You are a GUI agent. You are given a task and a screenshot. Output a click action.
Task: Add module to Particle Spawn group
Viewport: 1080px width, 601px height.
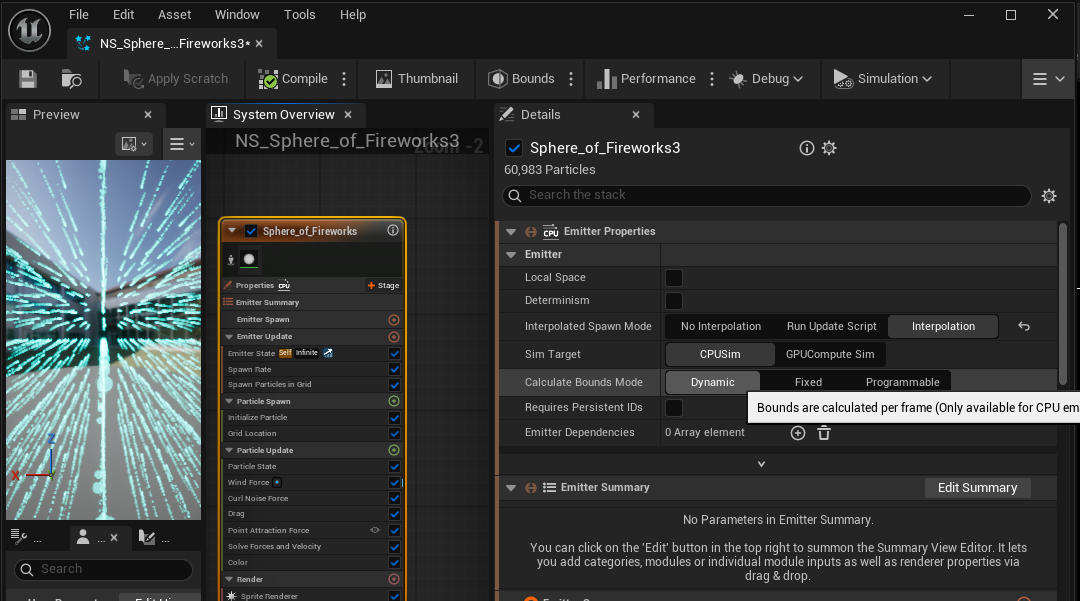(x=394, y=401)
